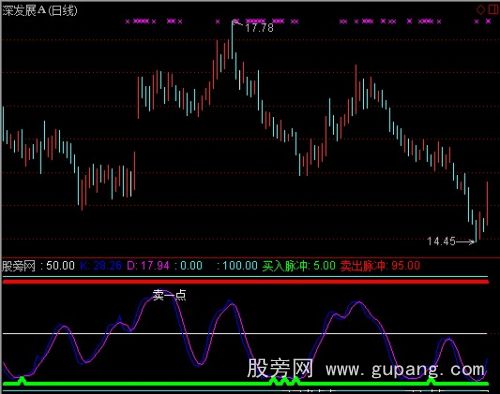Viewport: 500px width, 394px height.
Task: Click the : 100.00 indicator value
Action: pyautogui.click(x=237, y=266)
